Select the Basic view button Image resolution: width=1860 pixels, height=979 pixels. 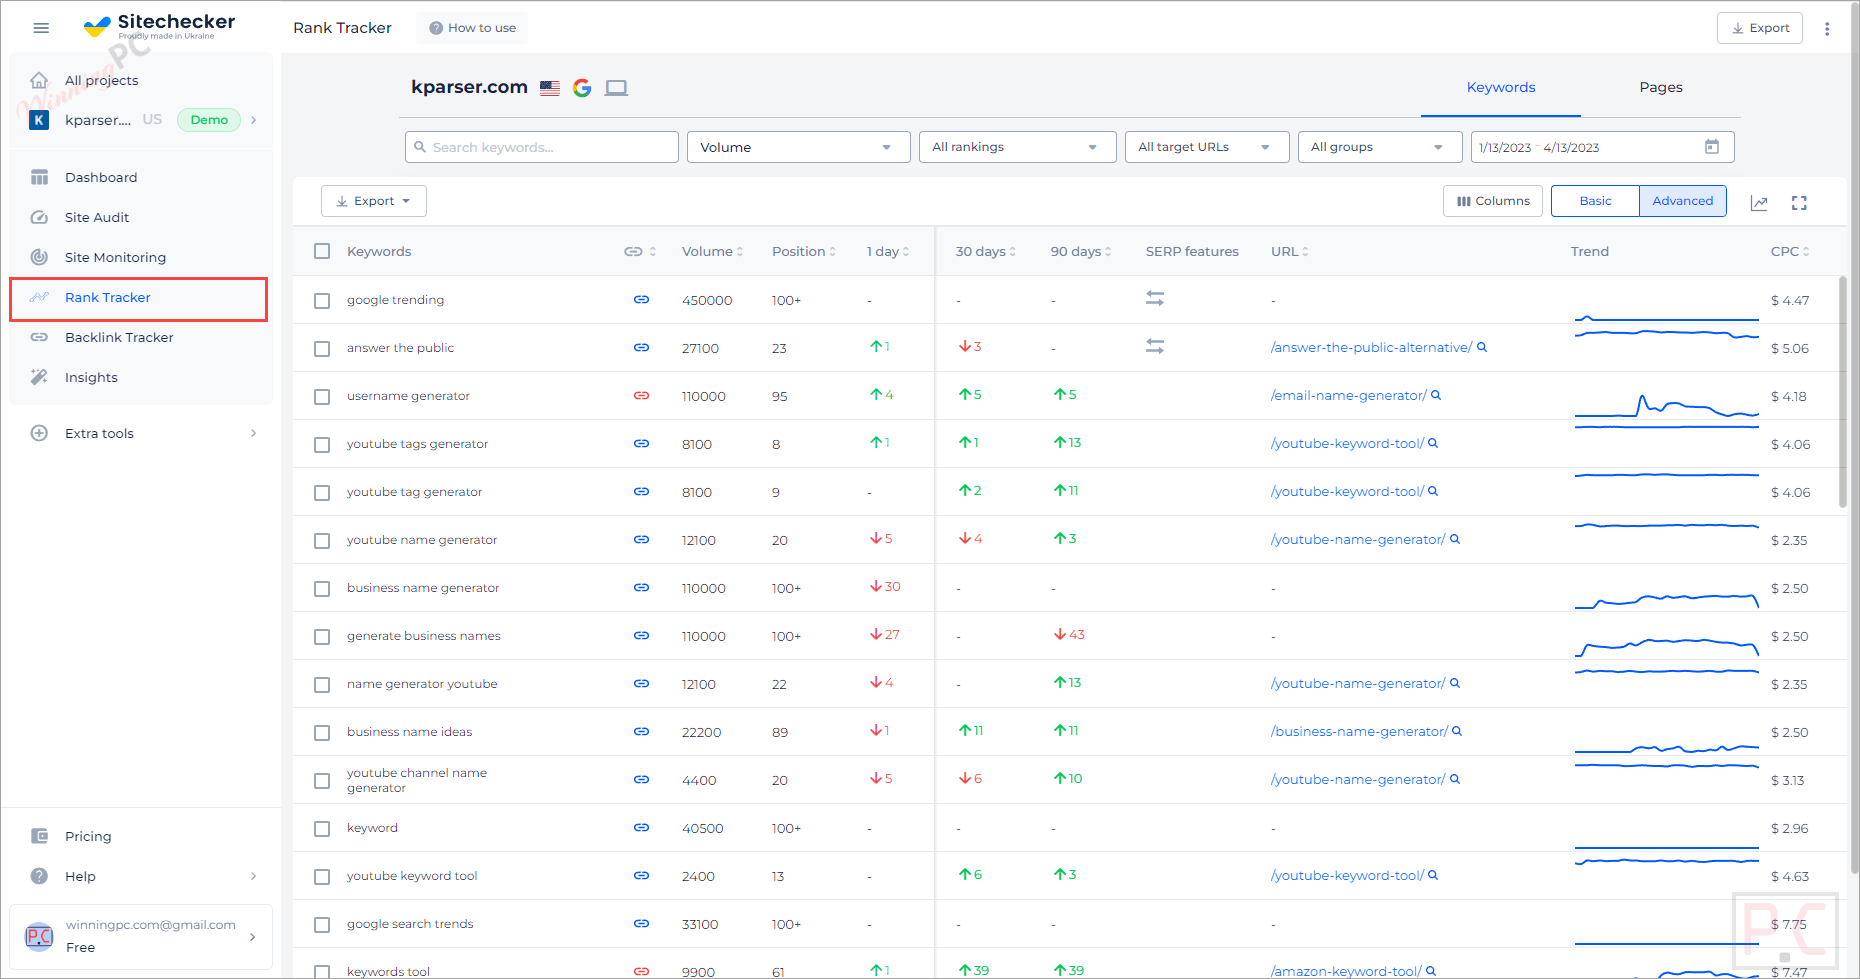coord(1595,201)
